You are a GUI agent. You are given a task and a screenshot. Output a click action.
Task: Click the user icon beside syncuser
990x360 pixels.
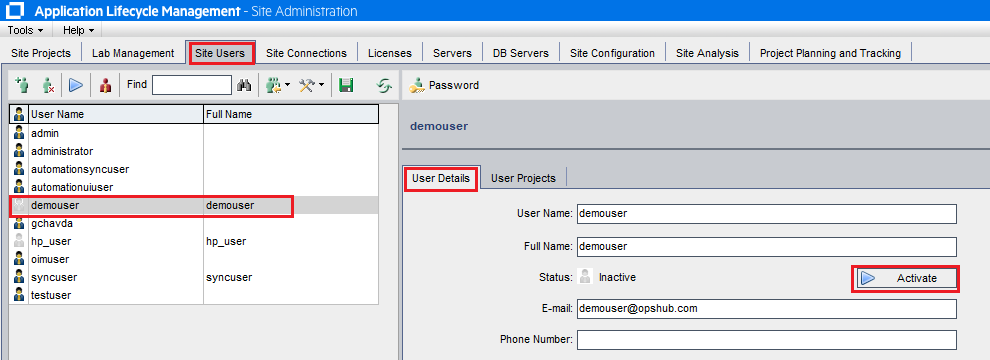19,277
